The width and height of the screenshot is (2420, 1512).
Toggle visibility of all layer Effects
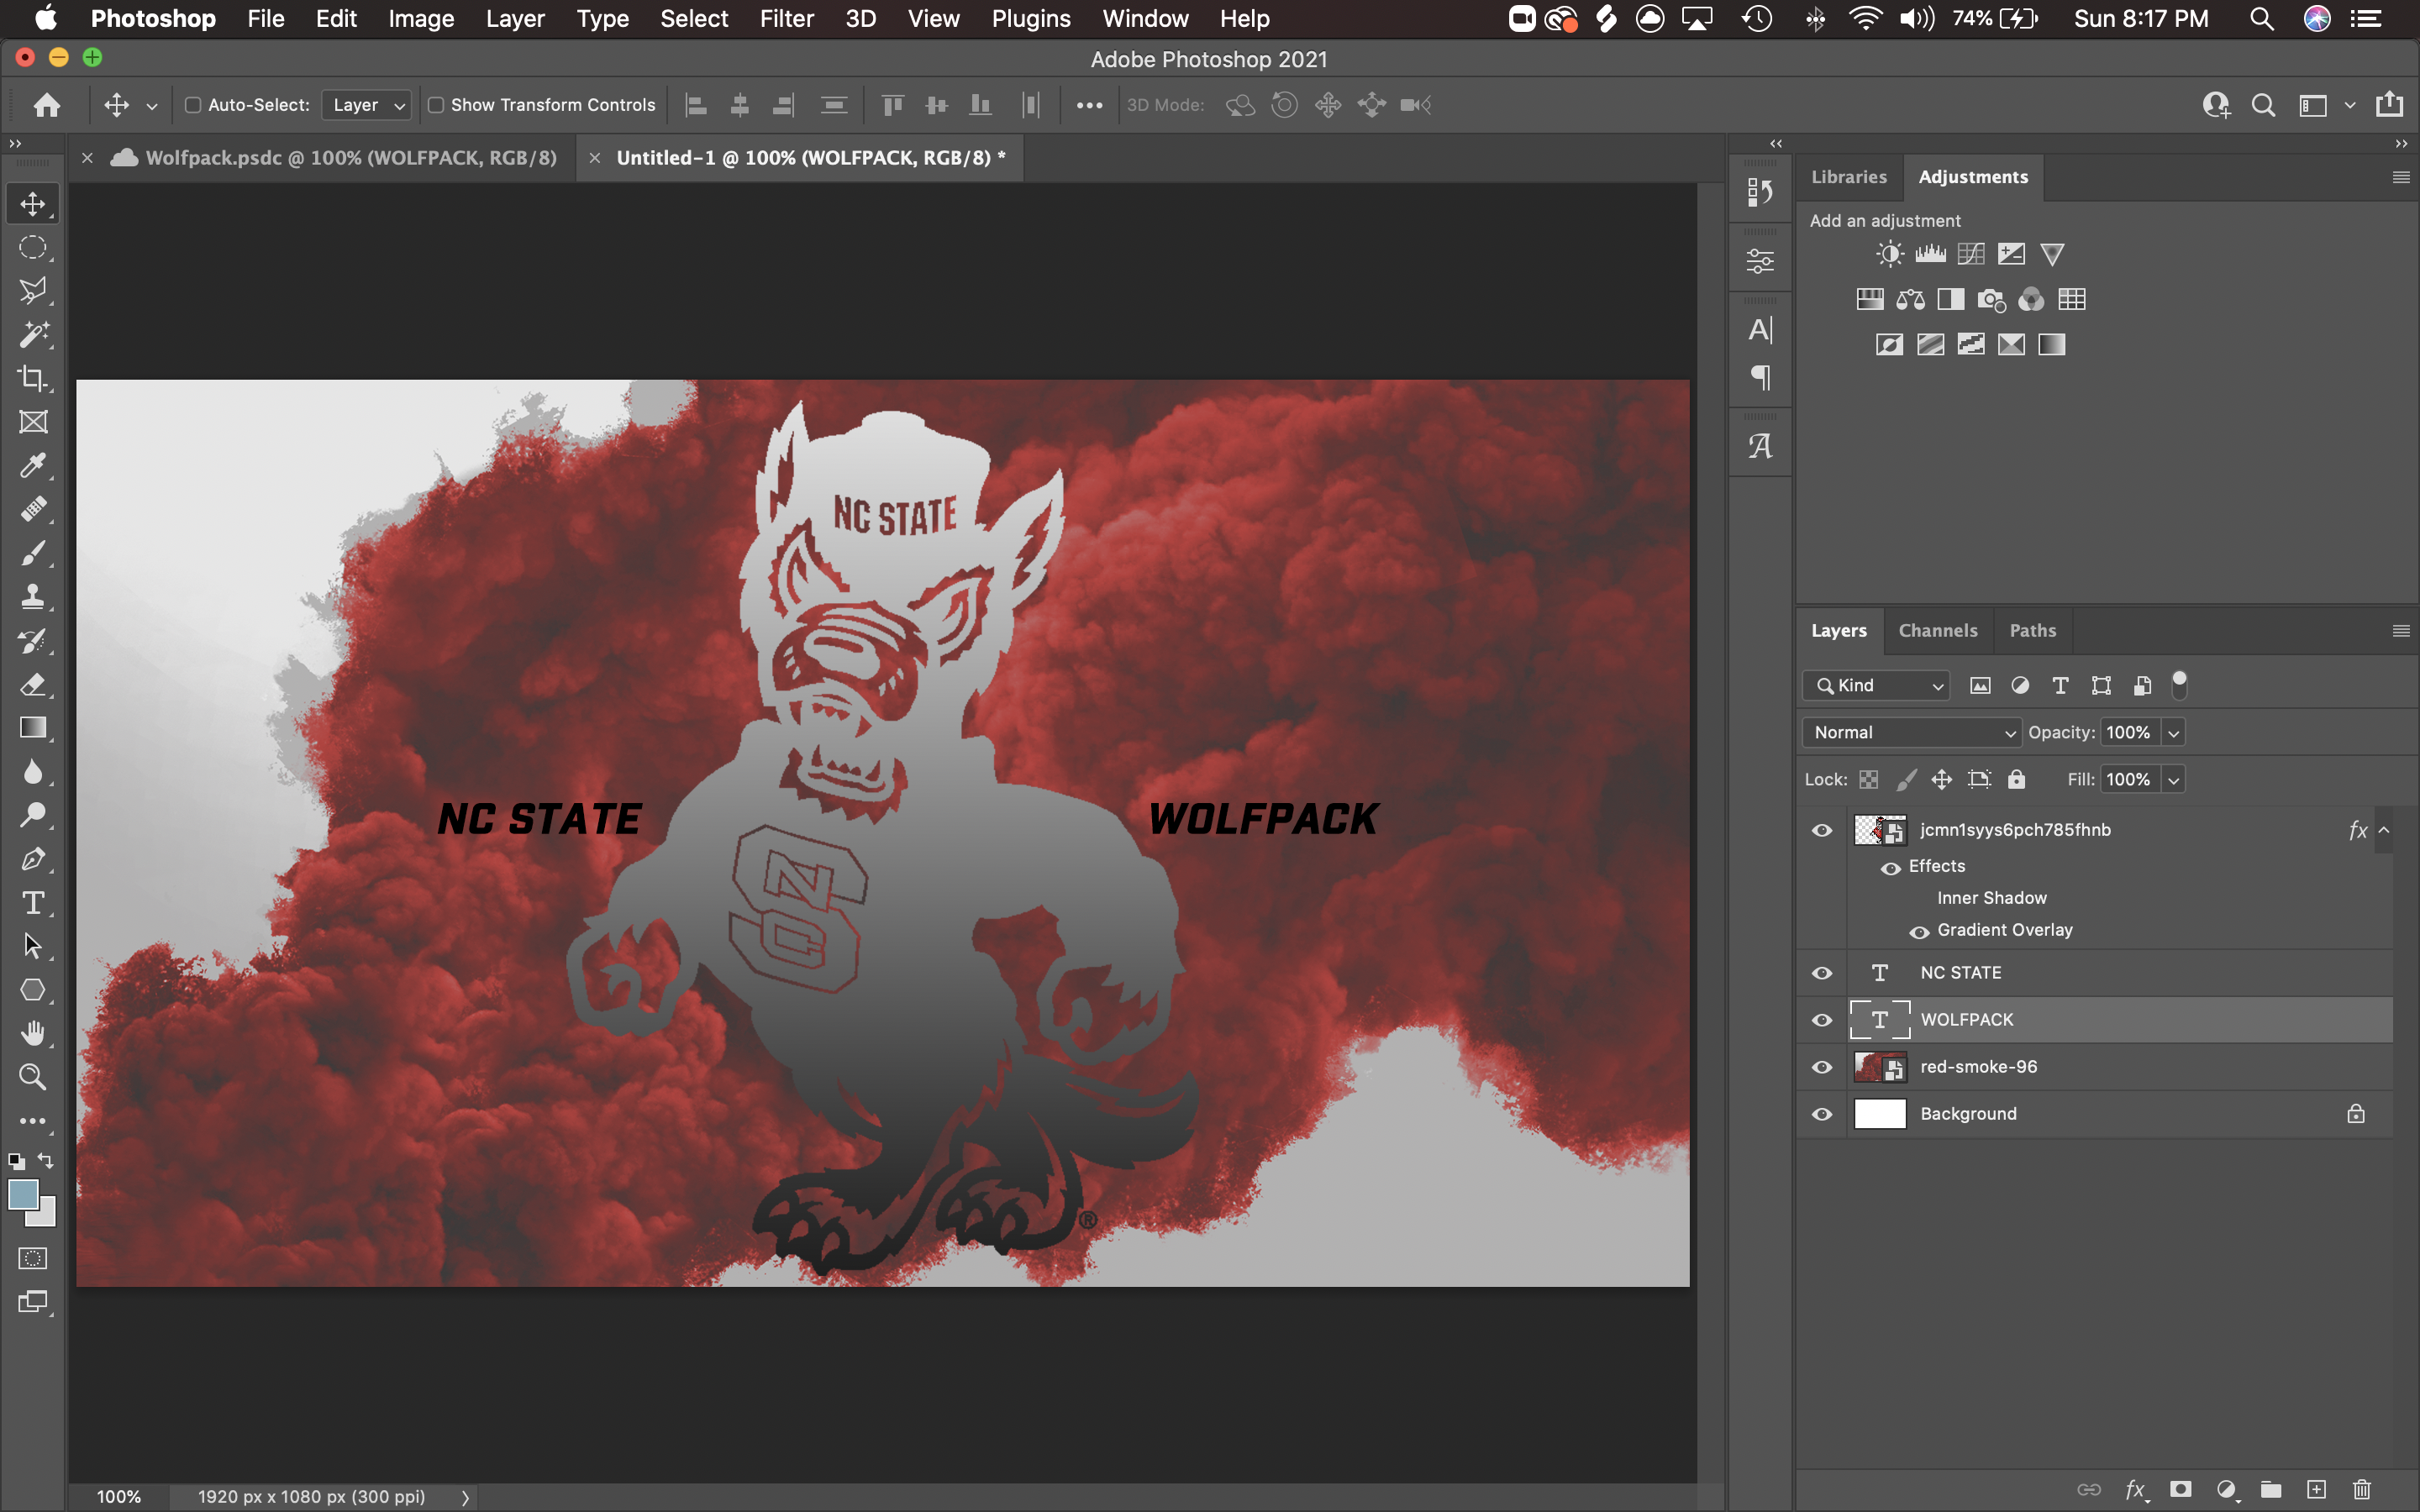click(x=1890, y=868)
